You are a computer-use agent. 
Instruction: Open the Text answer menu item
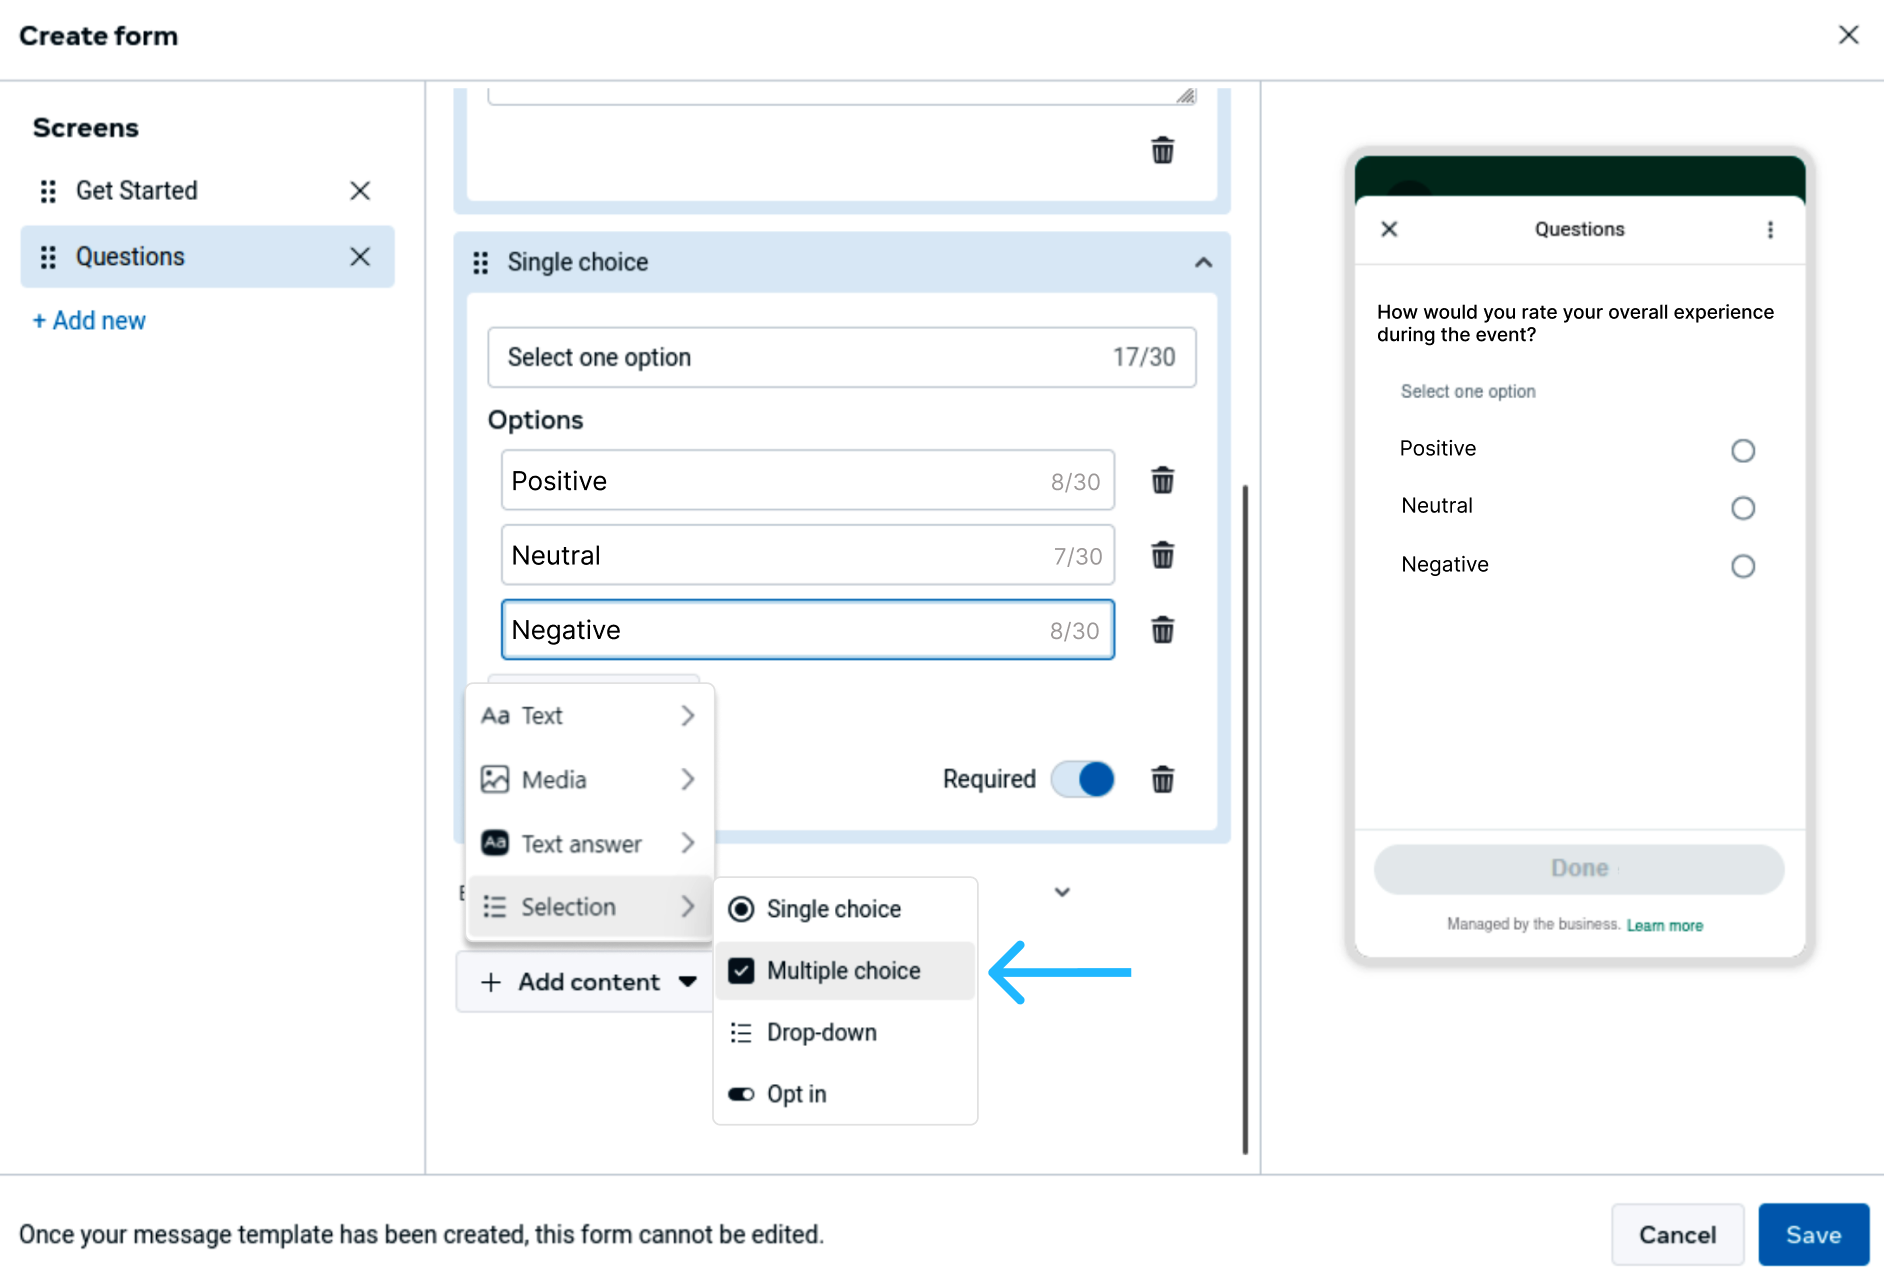[590, 843]
